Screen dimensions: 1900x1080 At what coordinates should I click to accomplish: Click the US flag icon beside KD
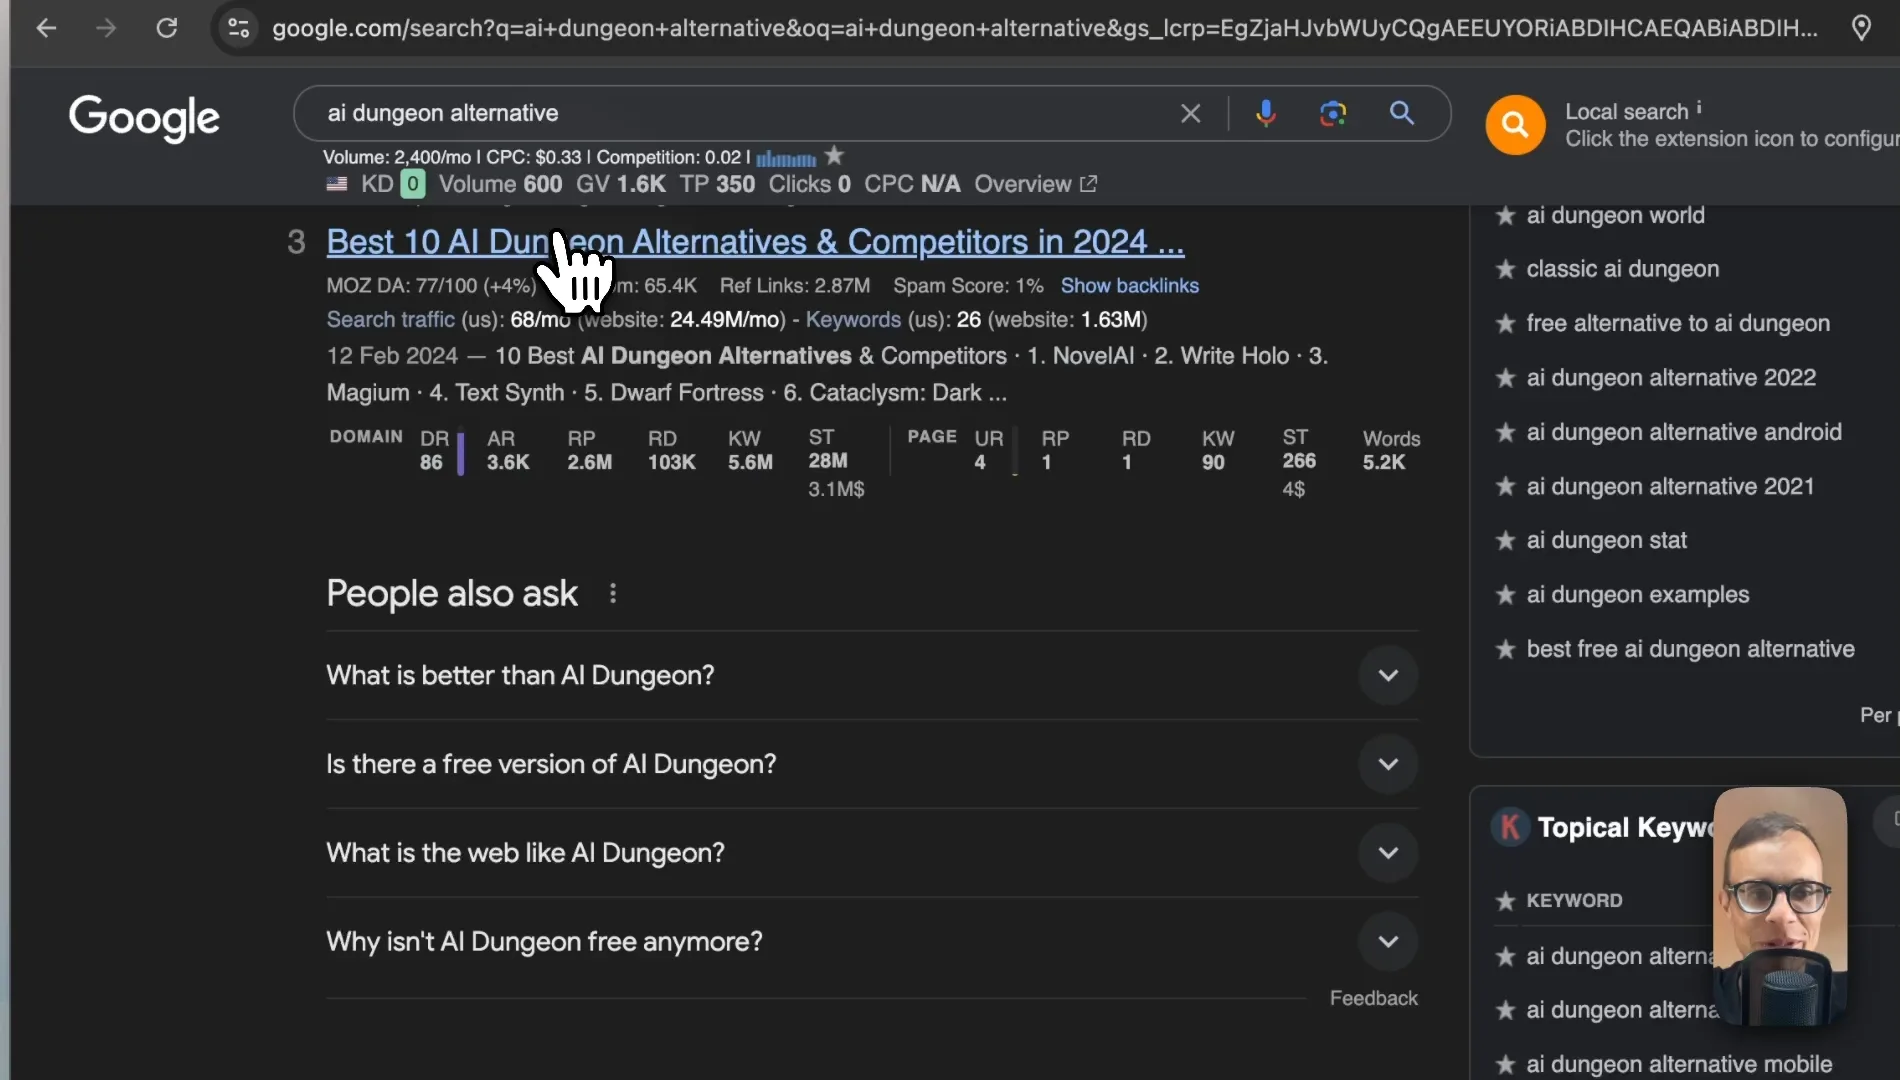click(x=337, y=184)
